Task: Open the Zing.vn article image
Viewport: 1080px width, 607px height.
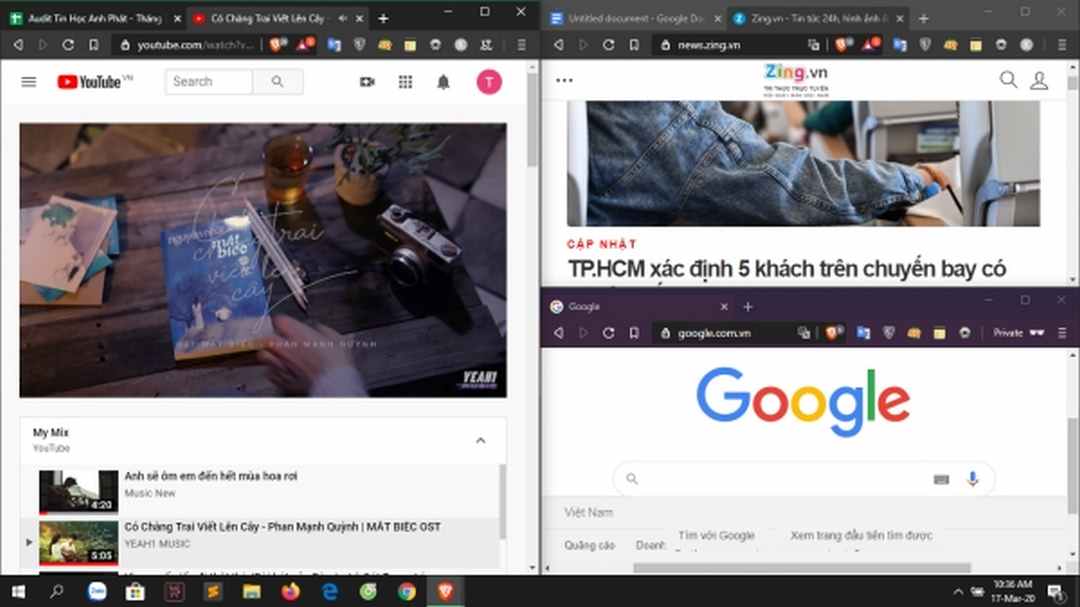Action: (x=803, y=163)
